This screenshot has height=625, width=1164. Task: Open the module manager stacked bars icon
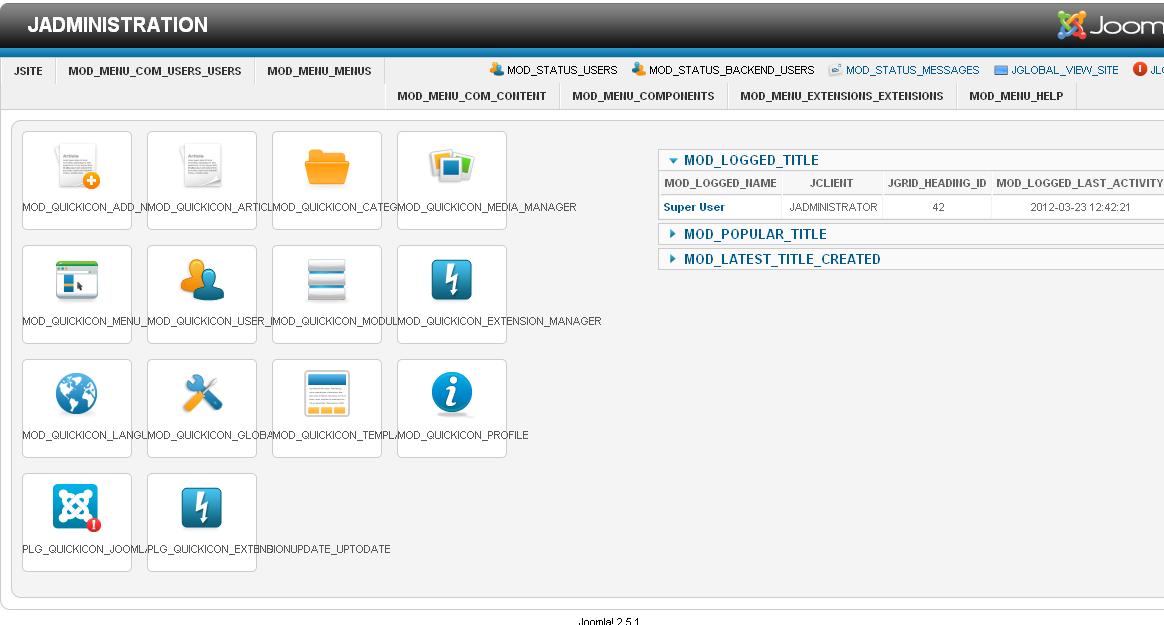[327, 280]
